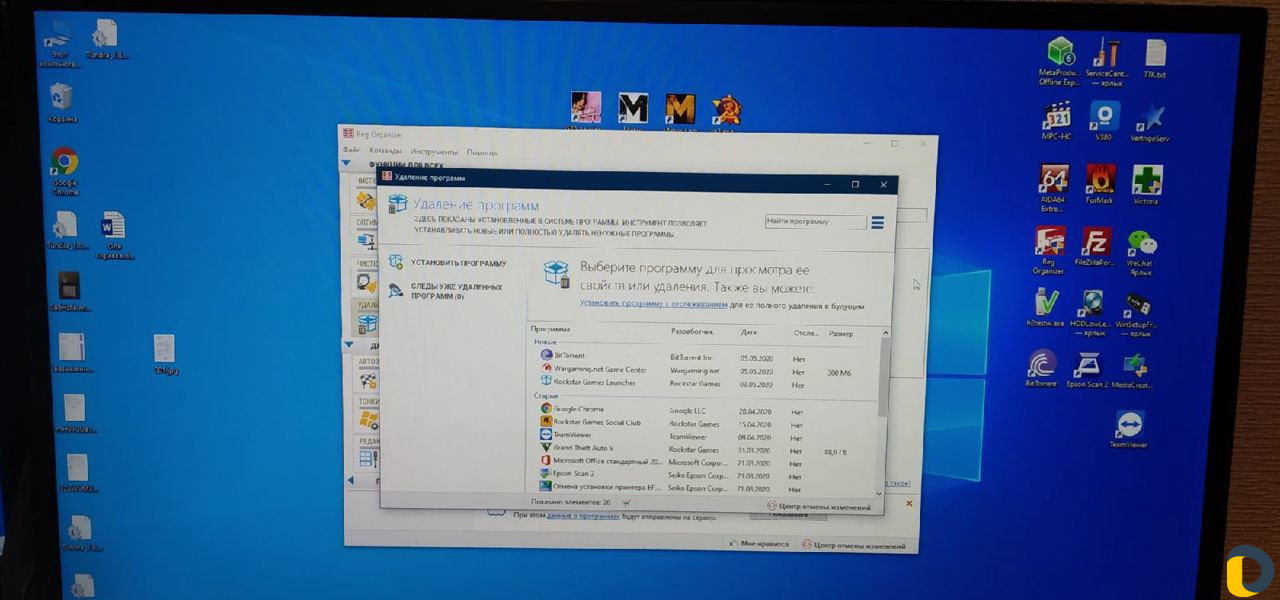Sort list by Дата column header
Screen dimensions: 1280x600
[x=750, y=331]
